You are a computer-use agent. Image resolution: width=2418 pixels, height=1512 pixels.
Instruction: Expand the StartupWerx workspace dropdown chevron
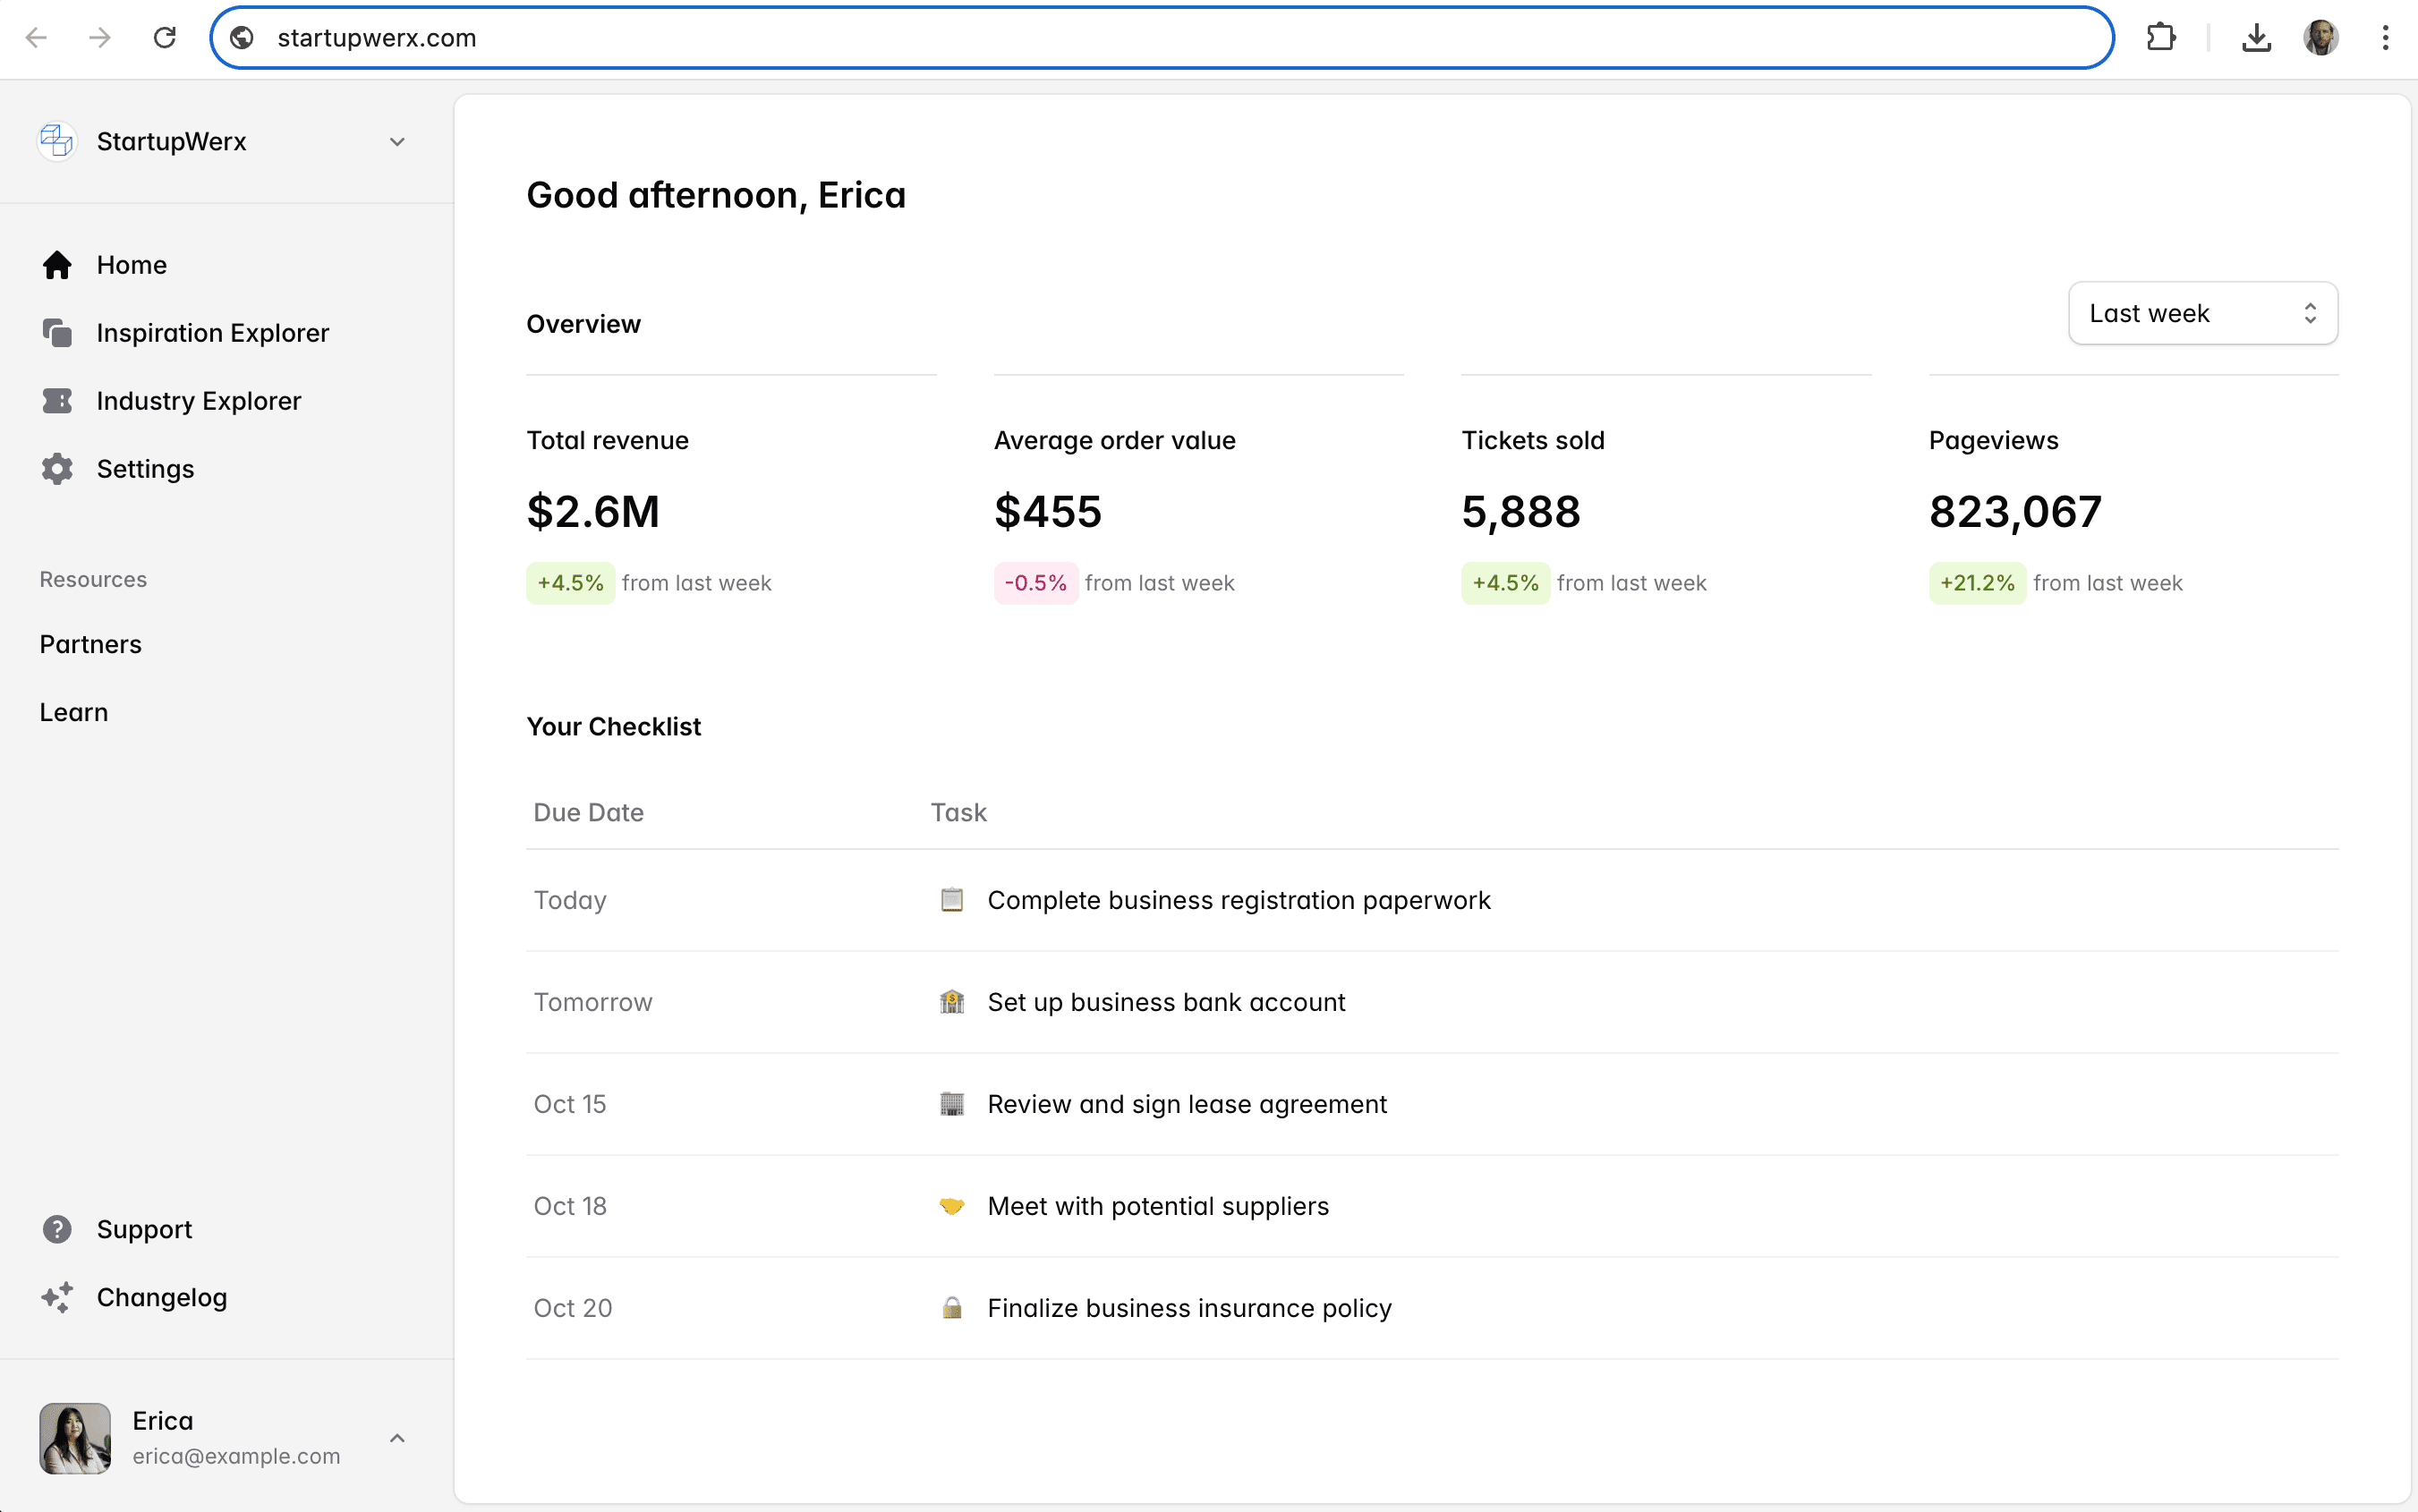coord(397,142)
